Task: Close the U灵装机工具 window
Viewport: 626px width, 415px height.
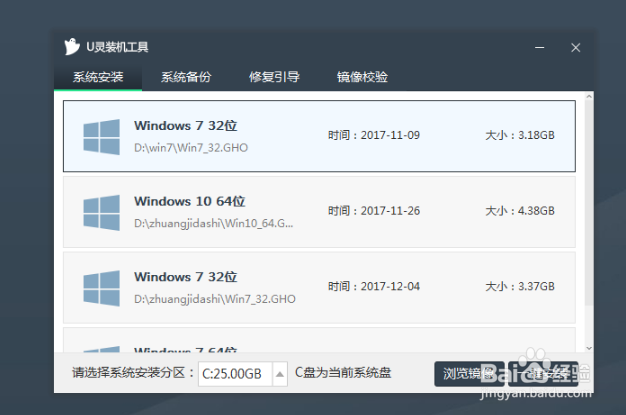Action: 575,48
